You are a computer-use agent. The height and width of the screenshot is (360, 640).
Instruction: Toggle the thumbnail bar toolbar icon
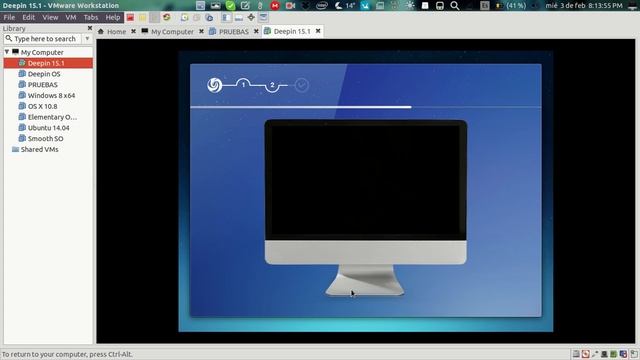tap(239, 18)
